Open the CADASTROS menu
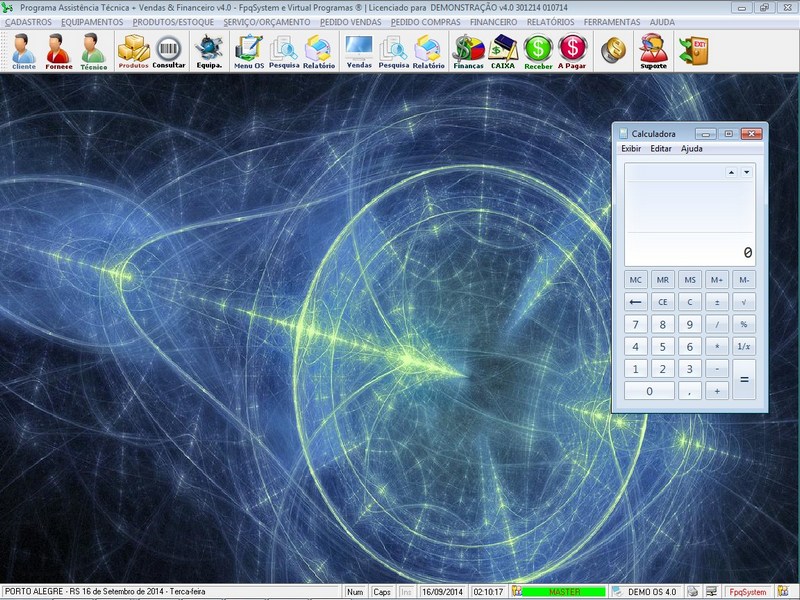 pos(28,22)
